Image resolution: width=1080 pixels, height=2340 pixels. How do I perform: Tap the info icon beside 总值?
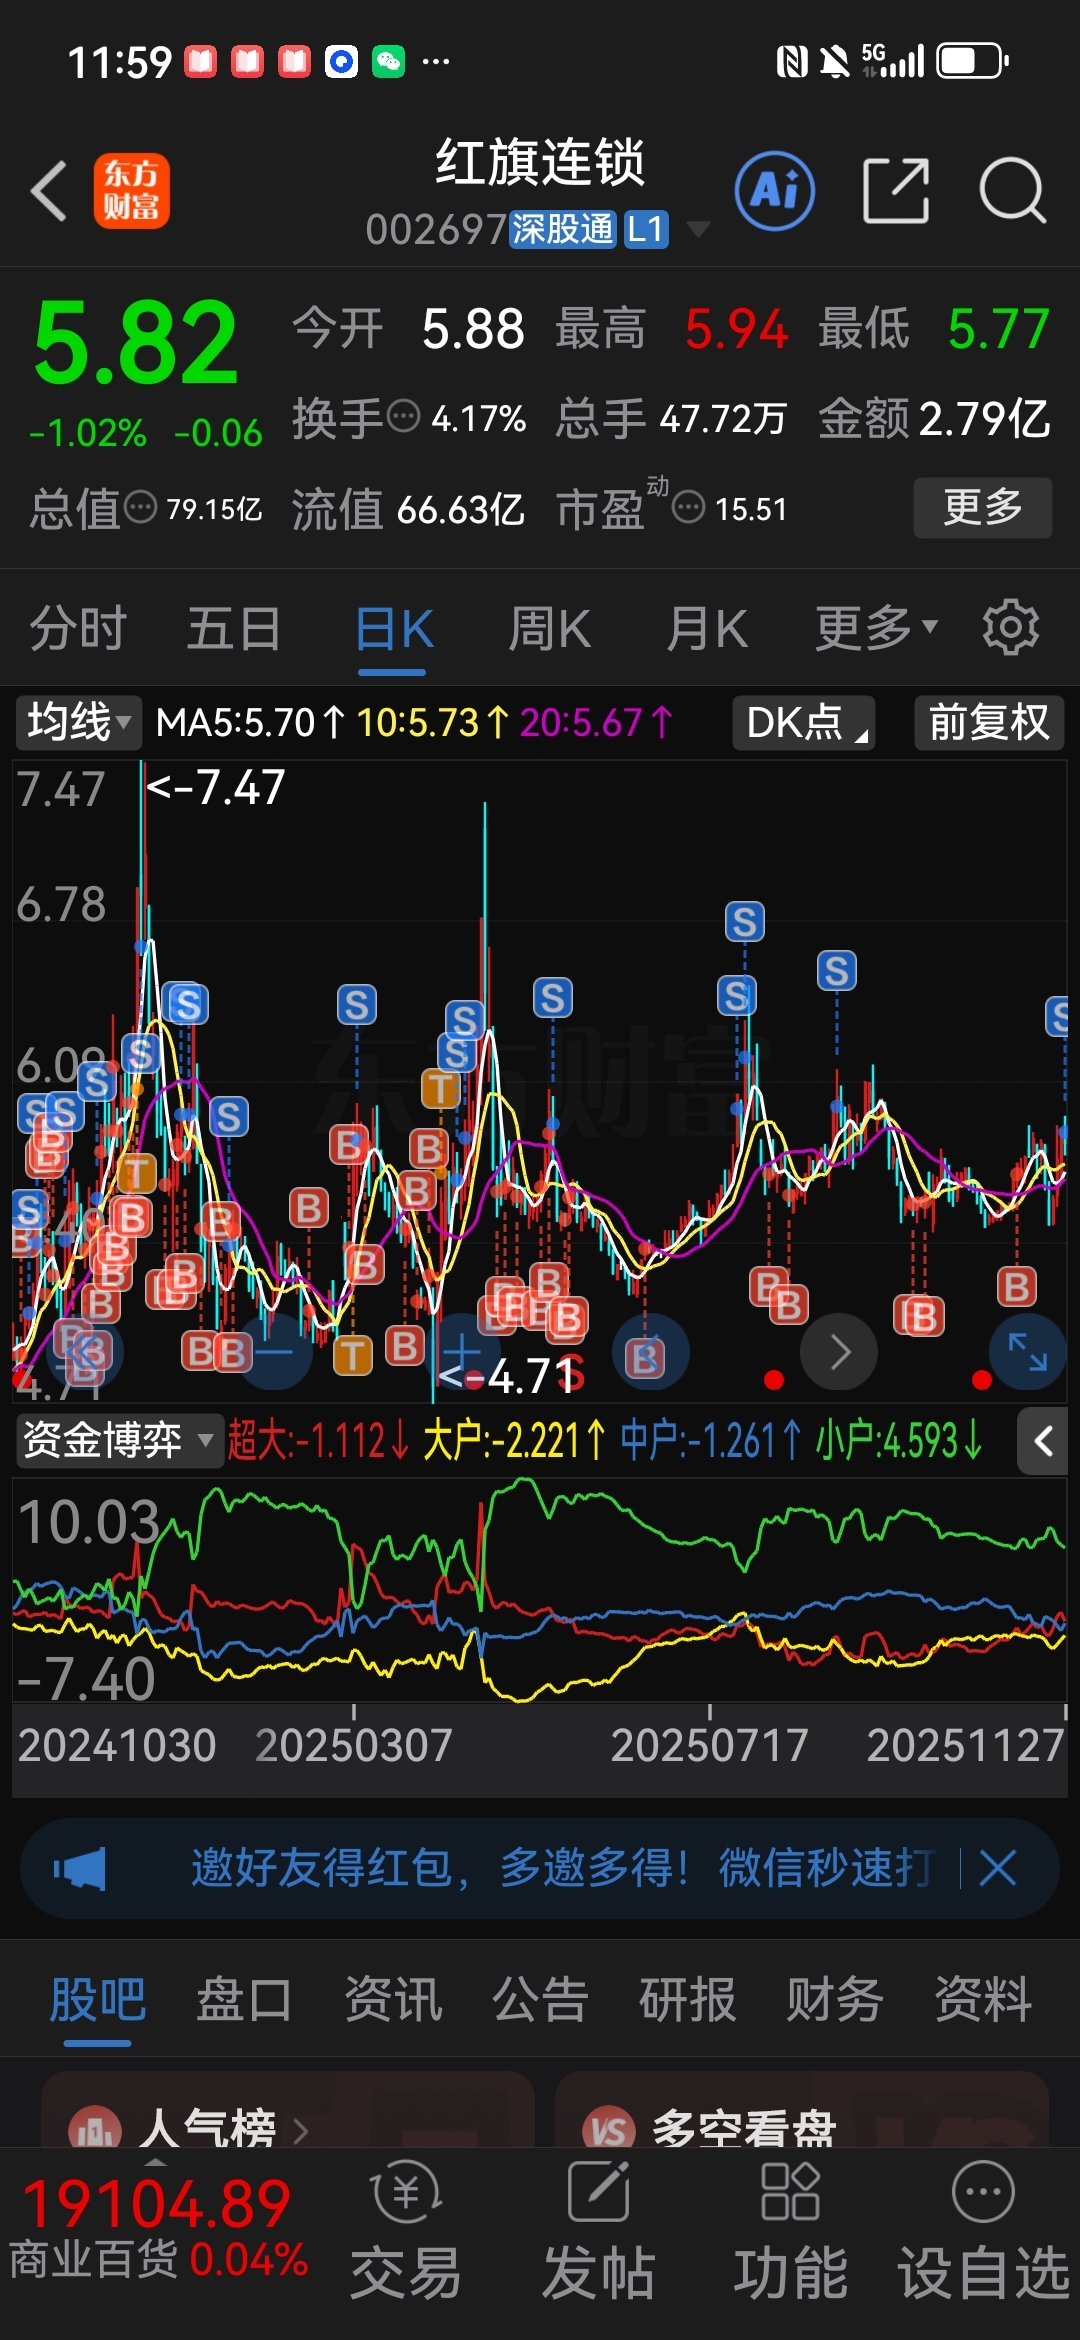(140, 507)
